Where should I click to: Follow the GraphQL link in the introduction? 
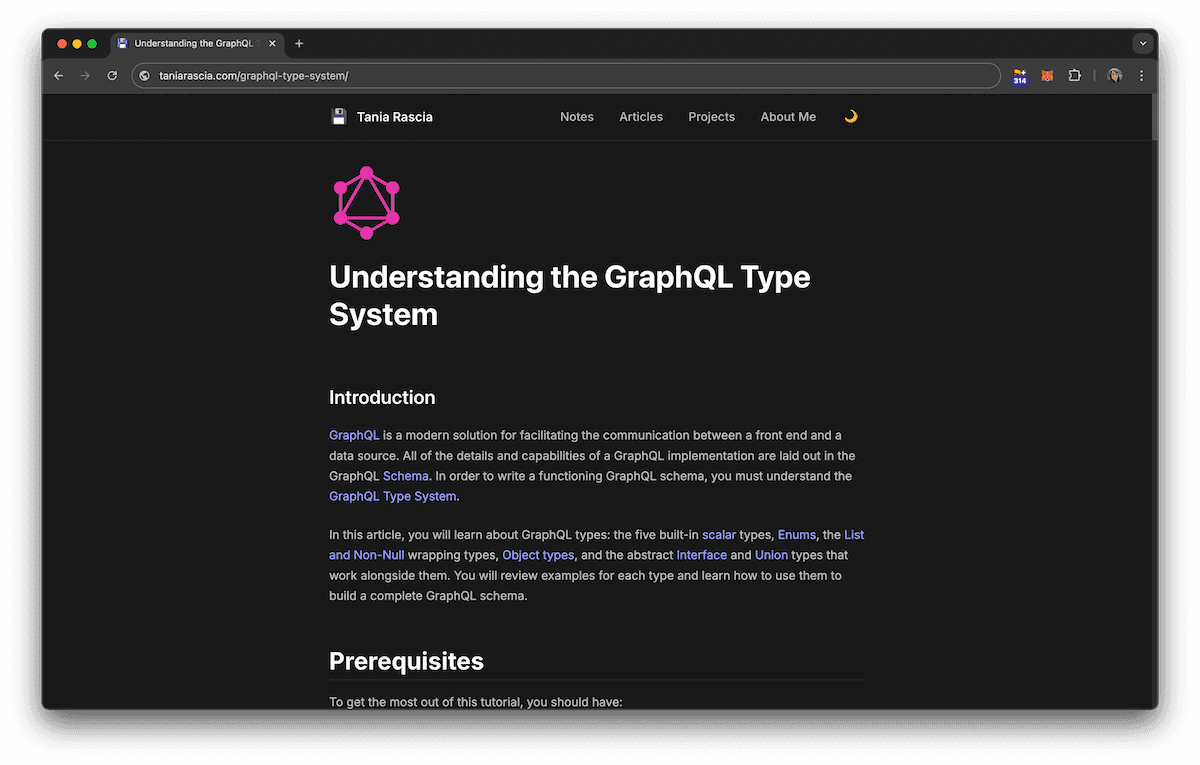click(x=354, y=435)
